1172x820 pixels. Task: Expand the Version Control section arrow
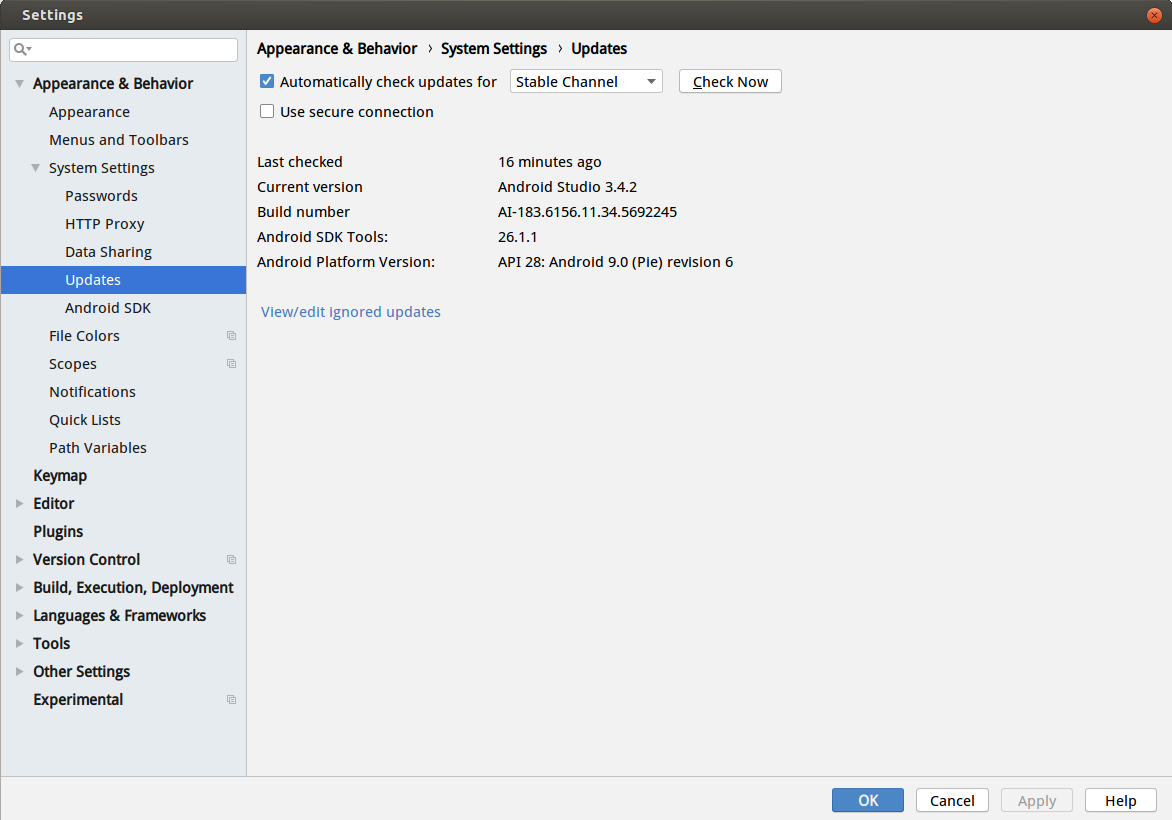tap(19, 560)
